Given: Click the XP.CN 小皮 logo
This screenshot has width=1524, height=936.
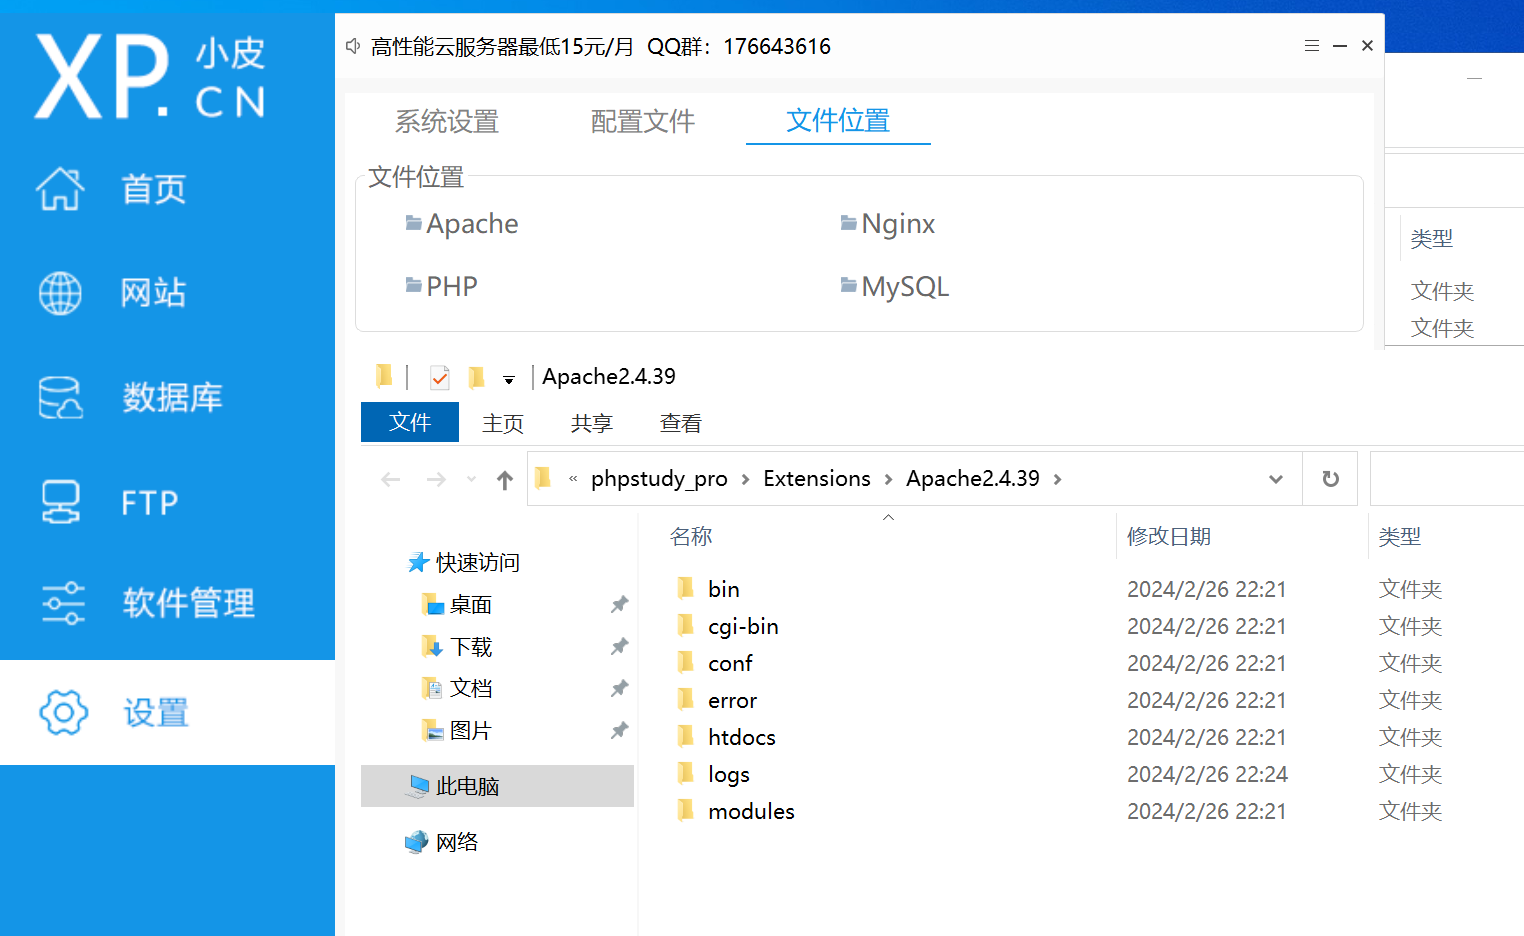Looking at the screenshot, I should 150,76.
